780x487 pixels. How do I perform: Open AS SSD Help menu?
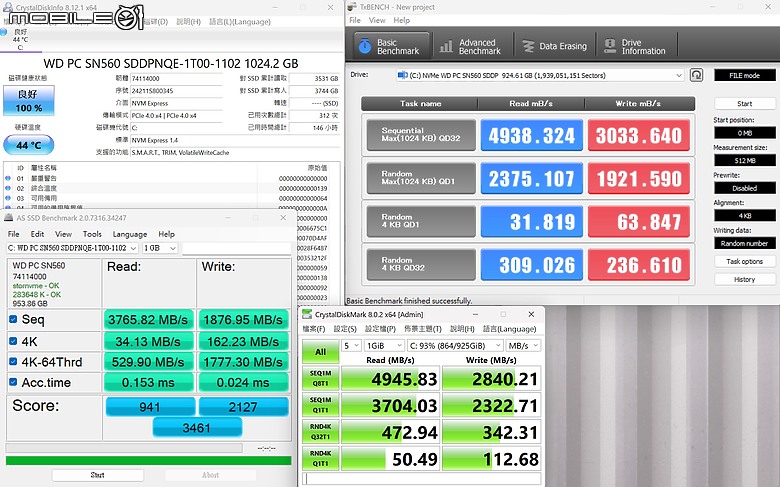167,234
